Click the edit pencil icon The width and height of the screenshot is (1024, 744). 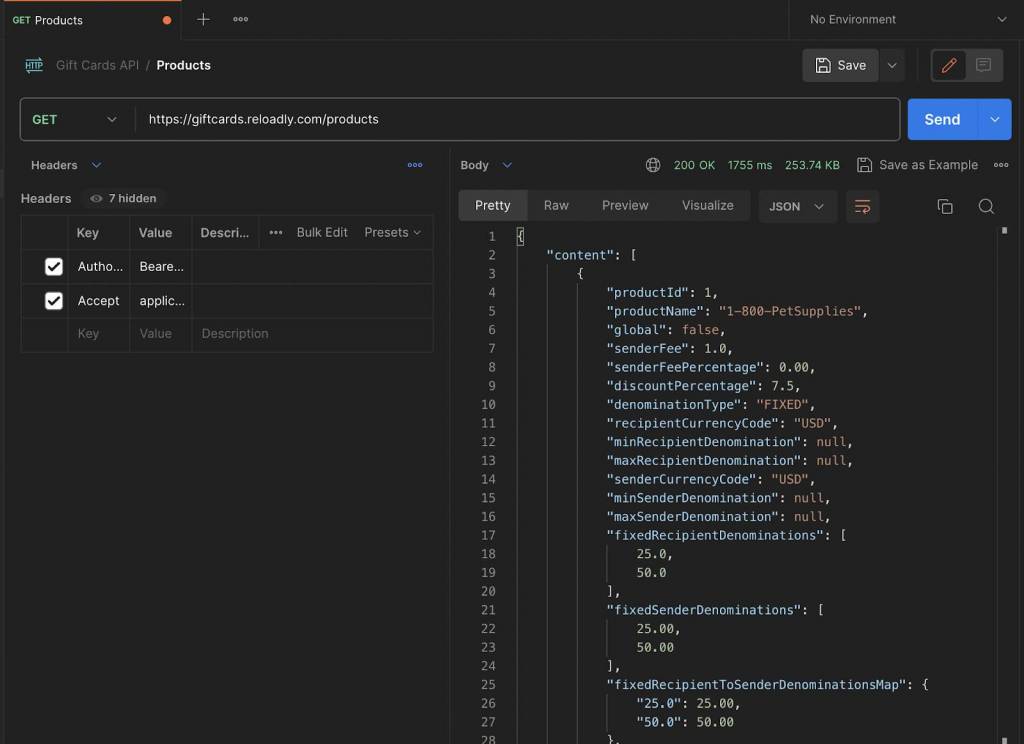click(x=949, y=65)
